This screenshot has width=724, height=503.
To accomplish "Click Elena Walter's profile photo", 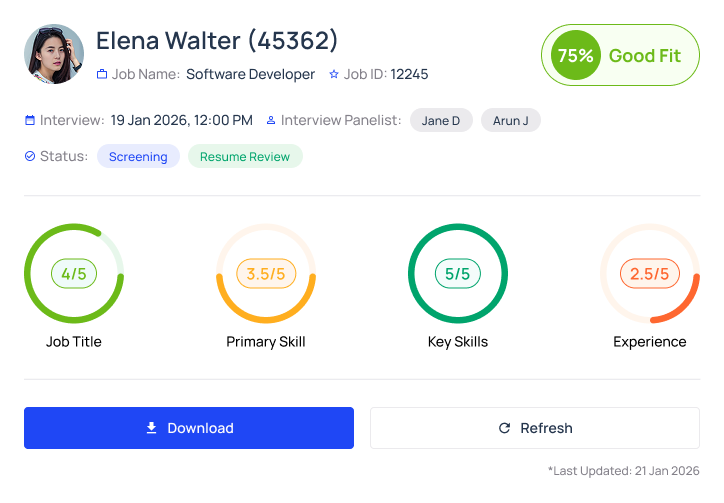I will (54, 54).
